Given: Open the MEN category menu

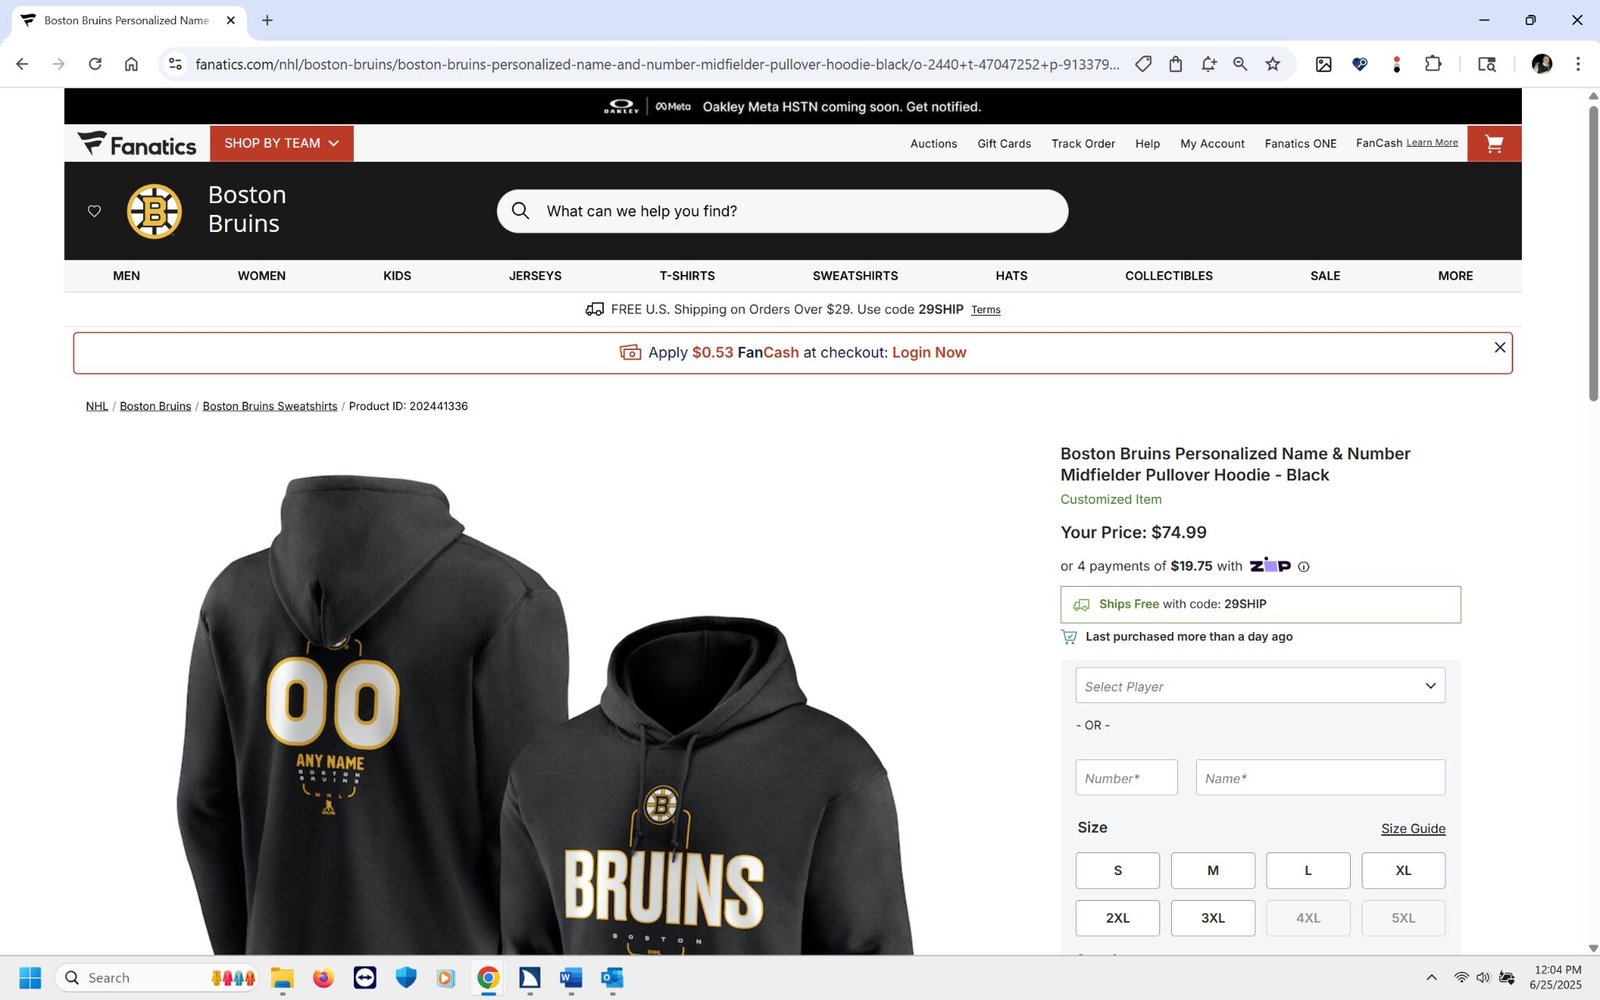Looking at the screenshot, I should click(126, 276).
